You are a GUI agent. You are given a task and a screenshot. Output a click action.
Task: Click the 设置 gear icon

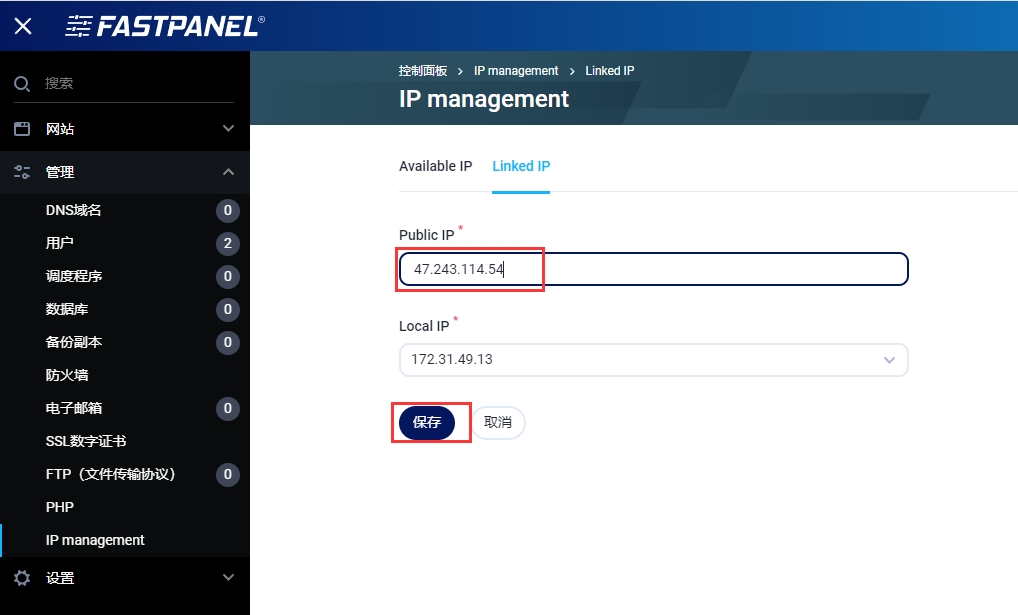coord(22,578)
